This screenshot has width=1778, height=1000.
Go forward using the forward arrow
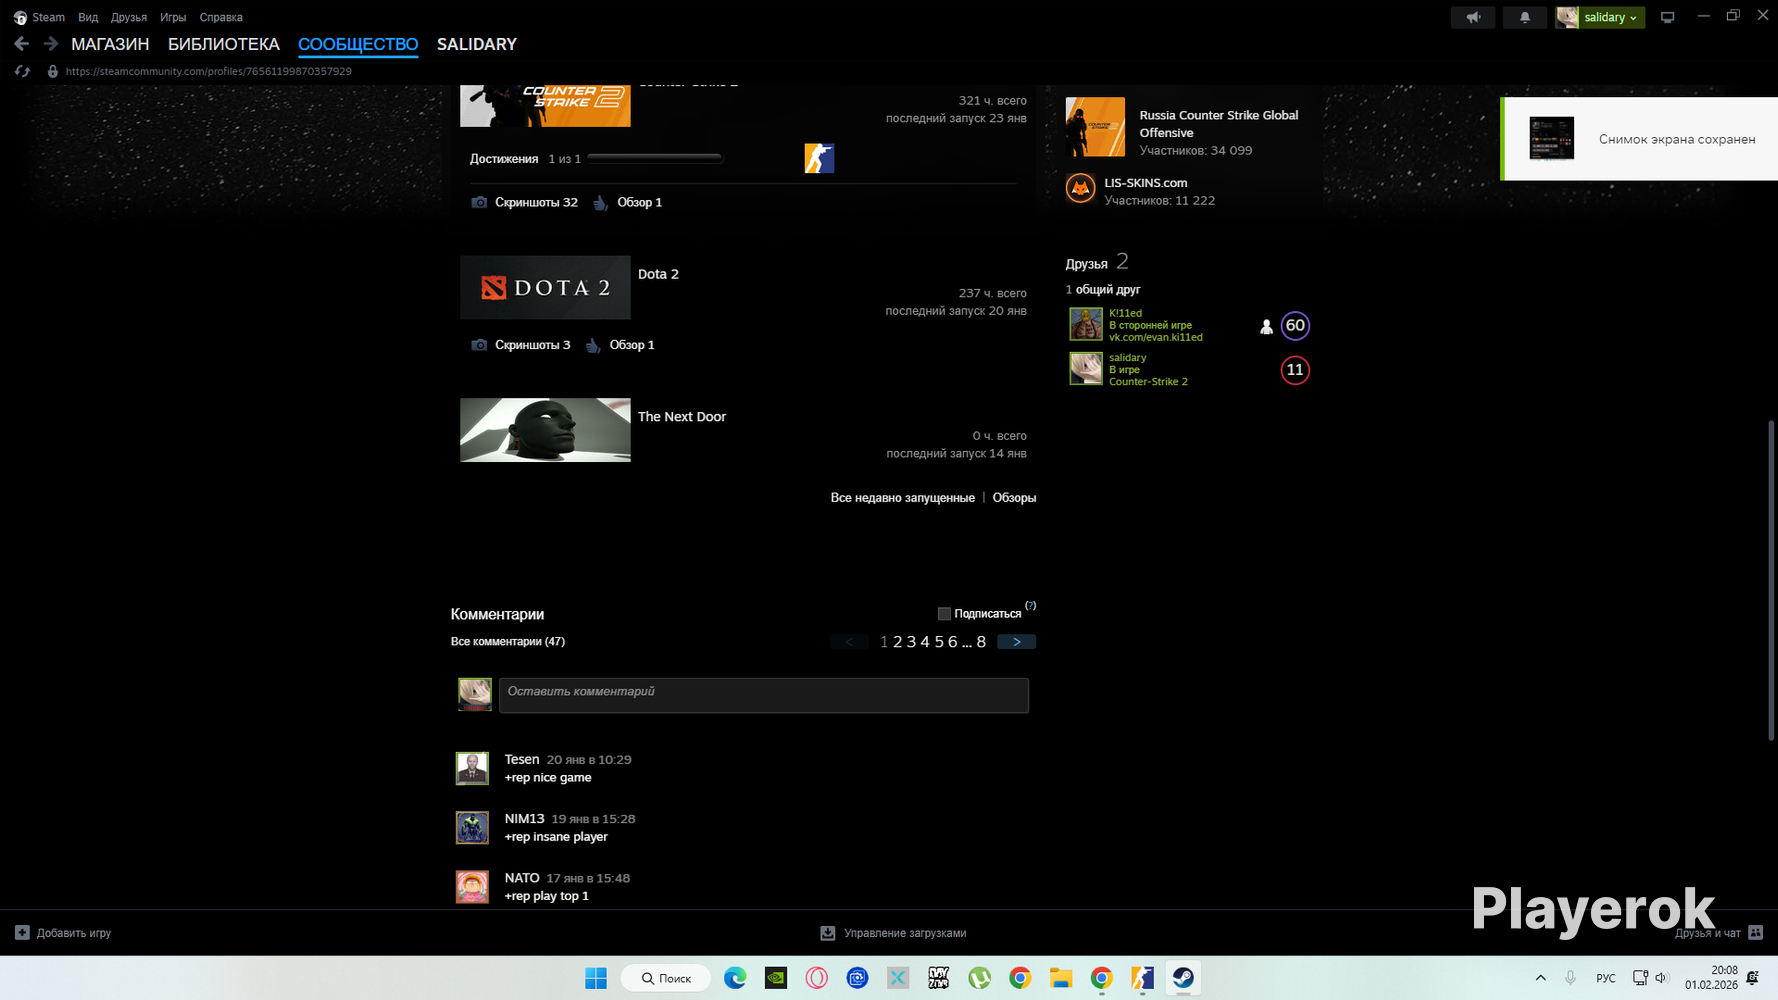point(50,44)
